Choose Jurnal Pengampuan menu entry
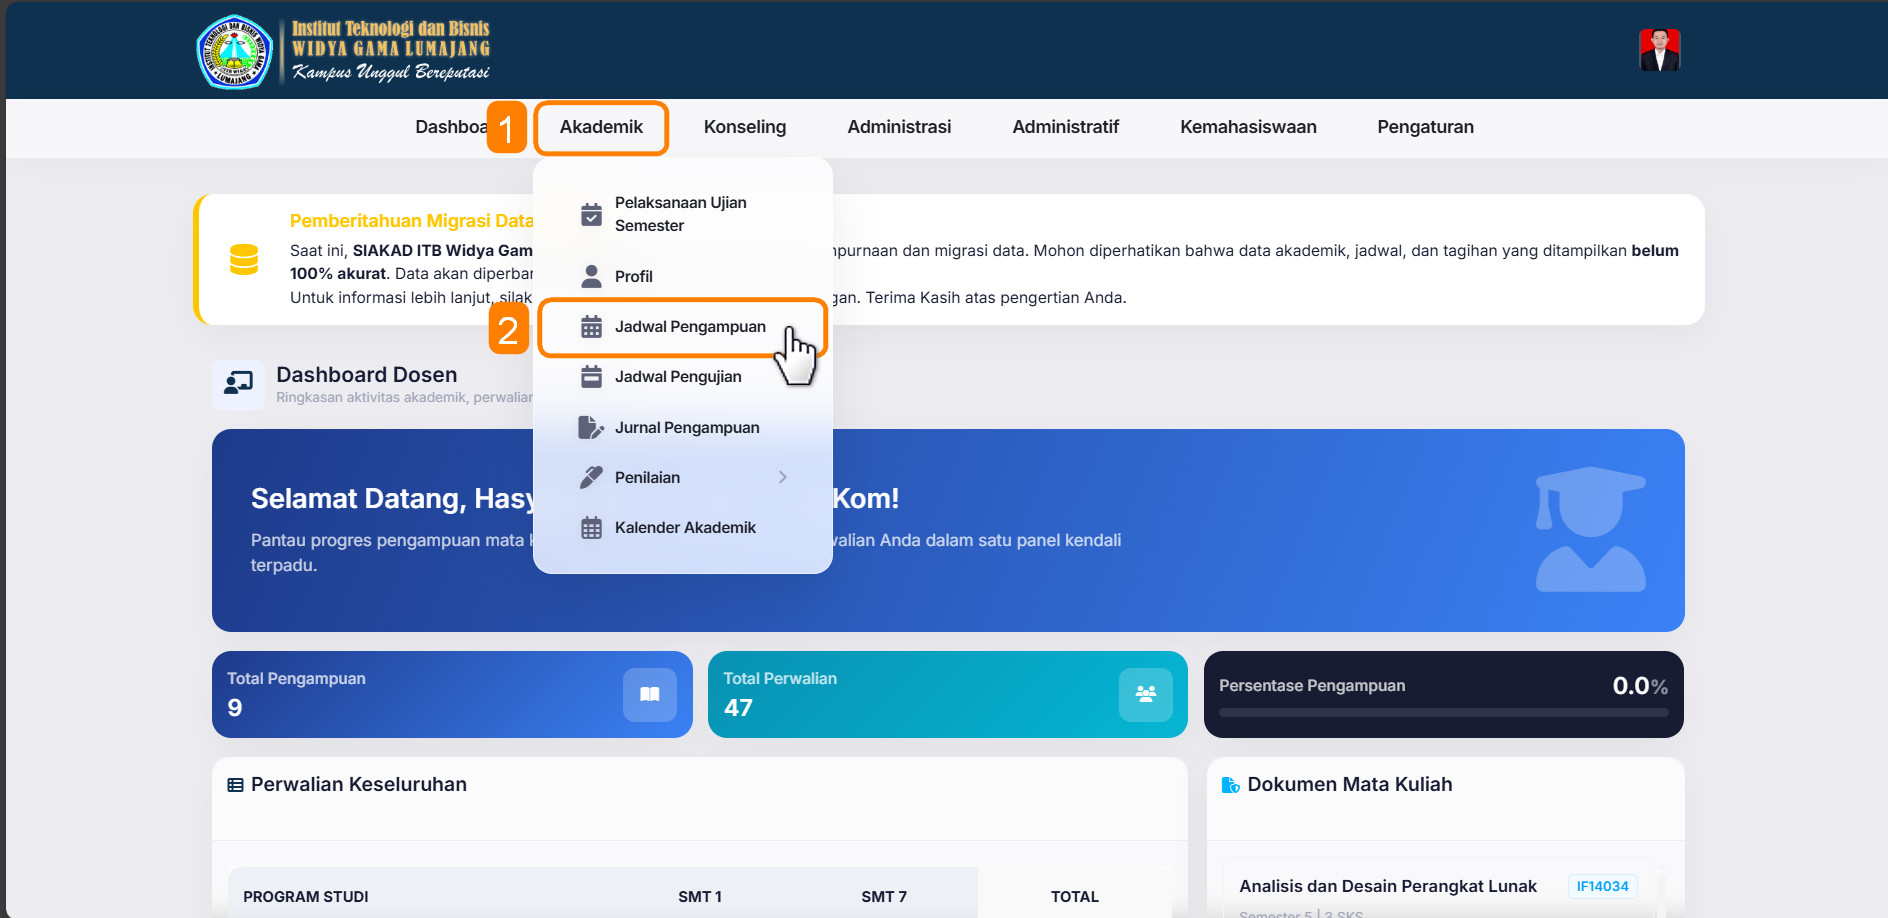Image resolution: width=1888 pixels, height=918 pixels. pyautogui.click(x=686, y=428)
